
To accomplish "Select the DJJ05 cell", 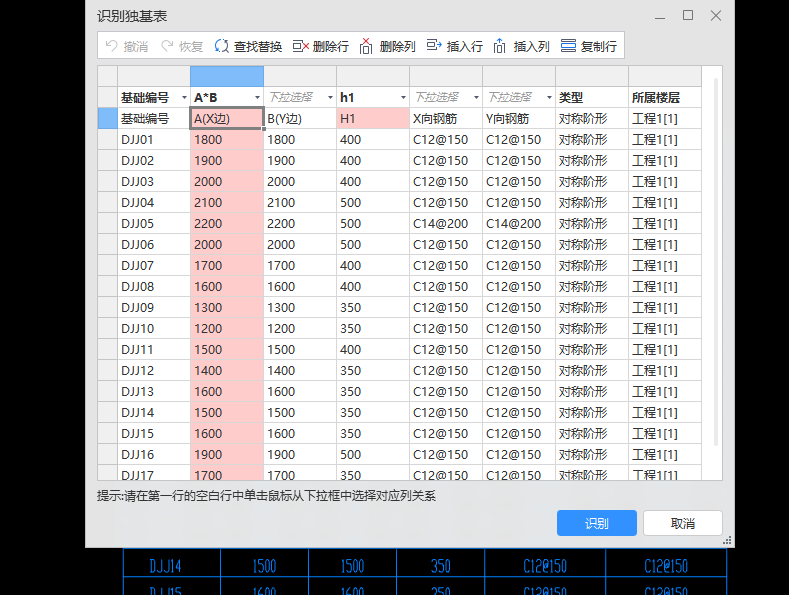I will tap(154, 224).
